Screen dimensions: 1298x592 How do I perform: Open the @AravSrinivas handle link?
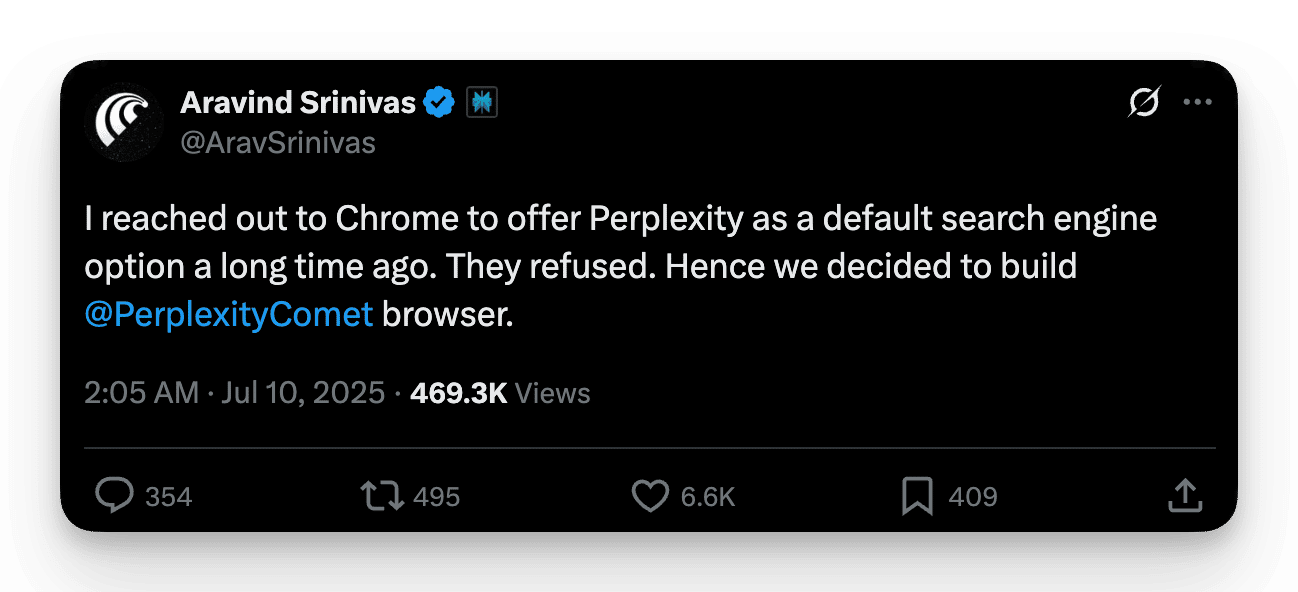tap(277, 143)
